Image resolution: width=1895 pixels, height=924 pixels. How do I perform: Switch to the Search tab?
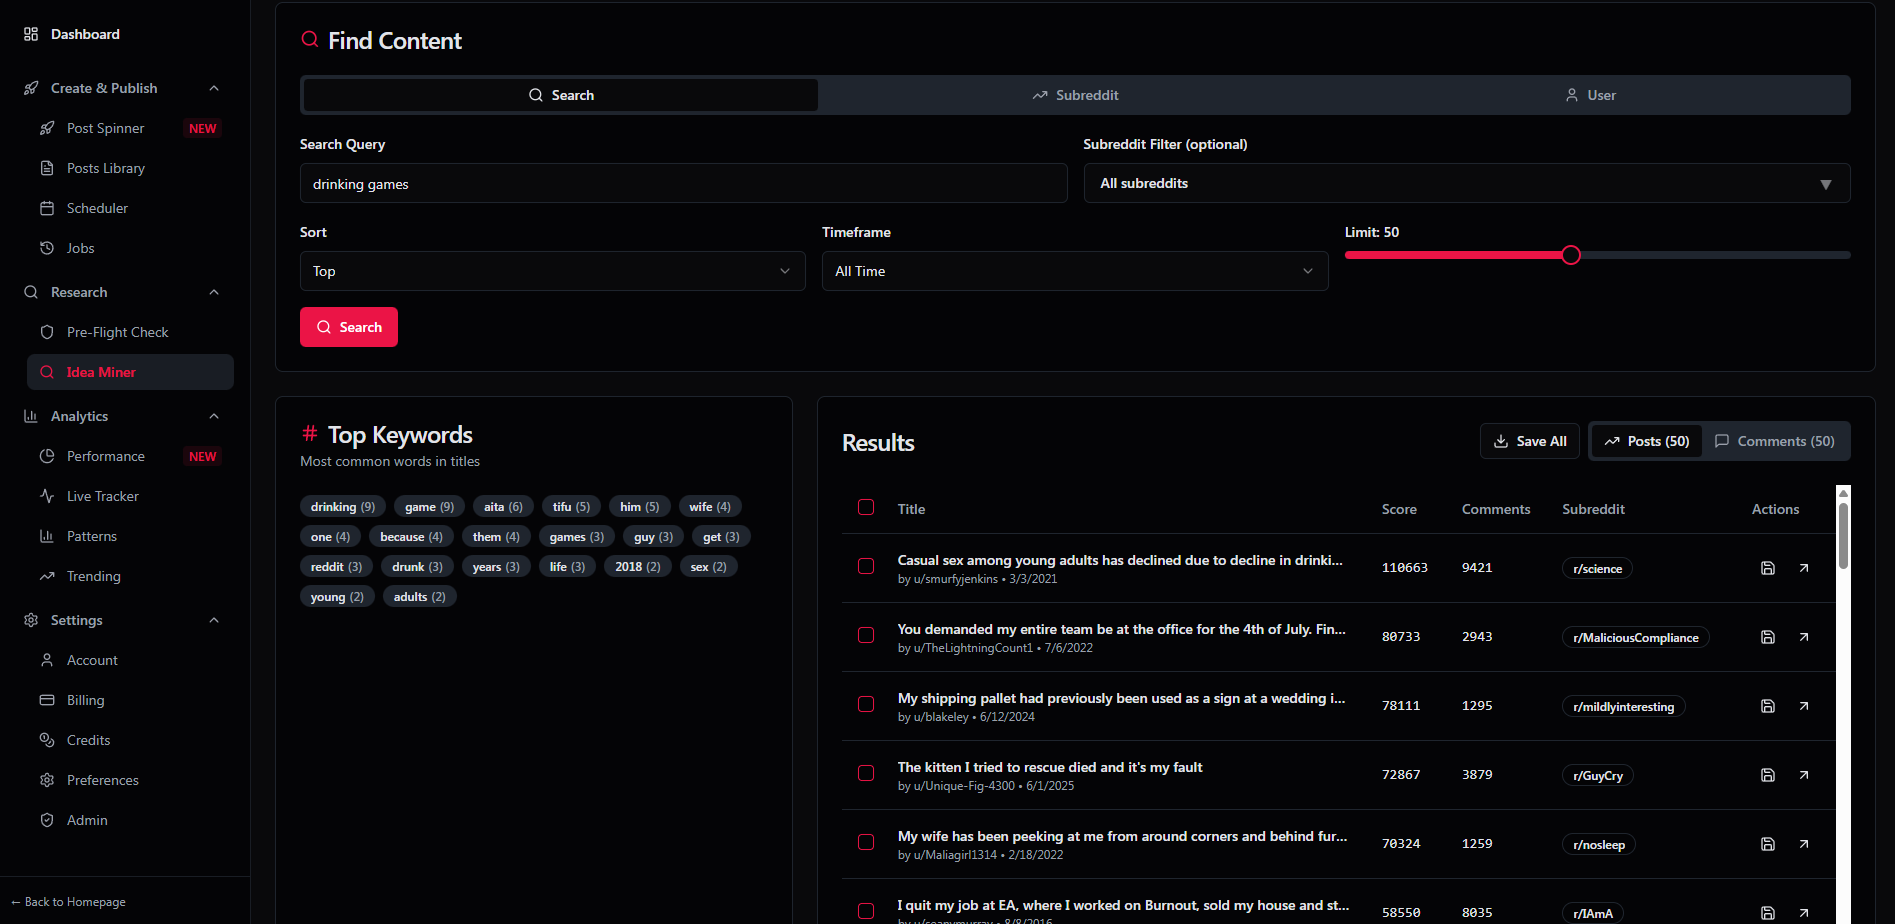coord(561,95)
